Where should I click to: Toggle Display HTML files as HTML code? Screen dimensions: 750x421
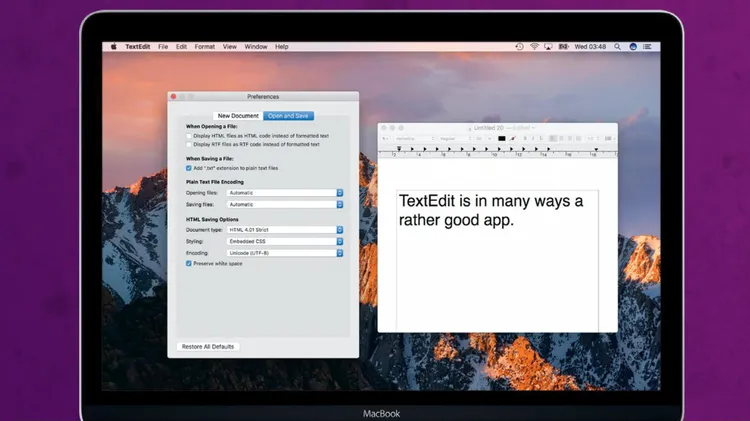(x=189, y=136)
